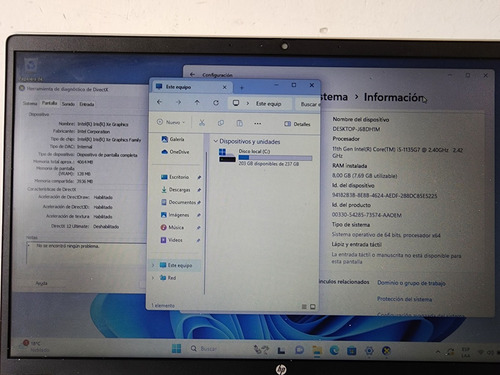Open Música in the sidebar
This screenshot has width=500, height=375.
172,227
